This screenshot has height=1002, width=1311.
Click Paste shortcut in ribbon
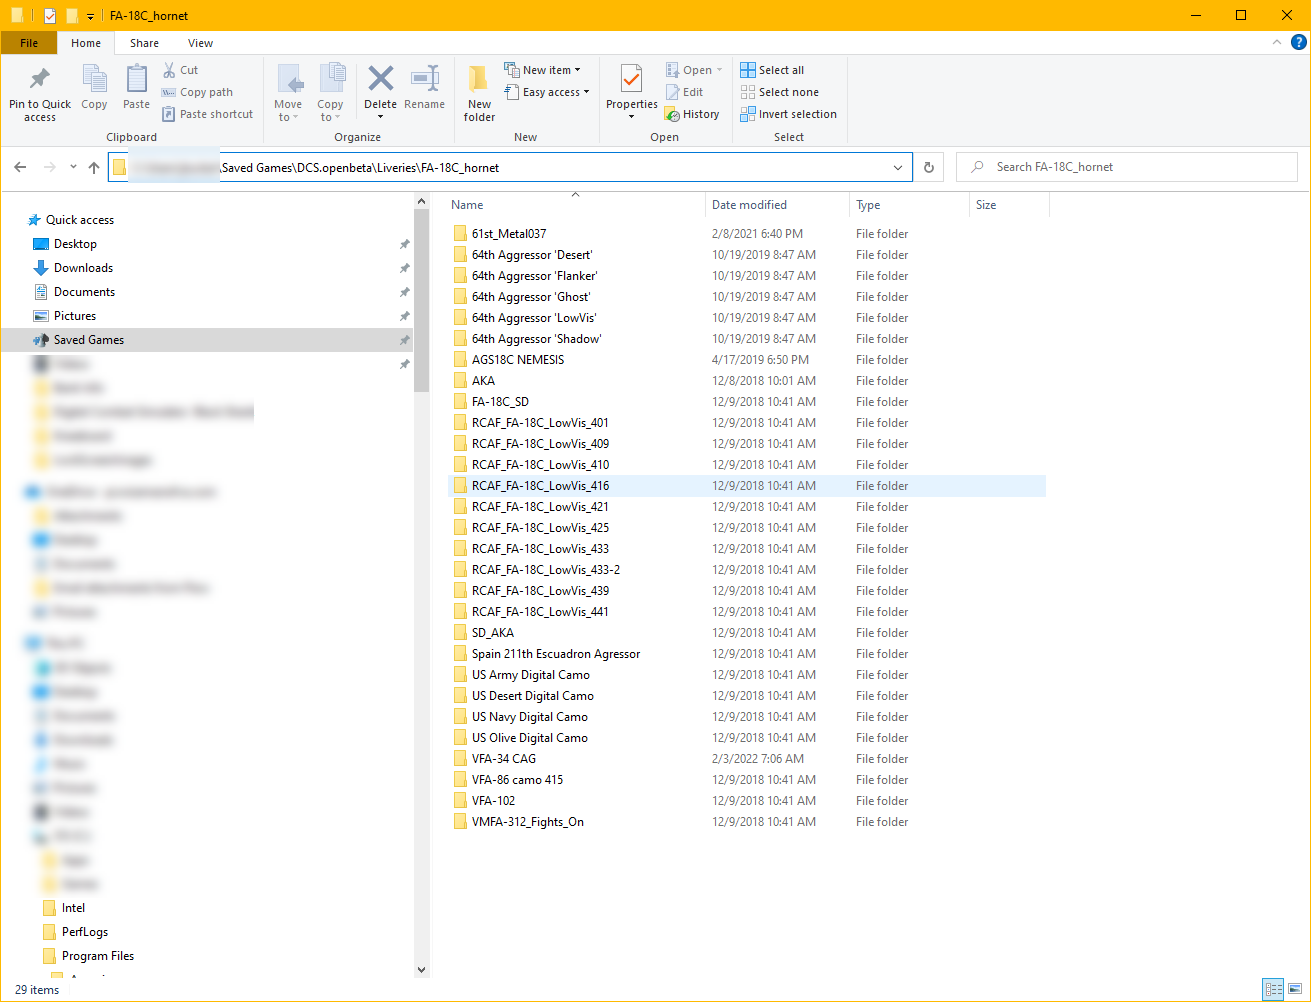(208, 114)
